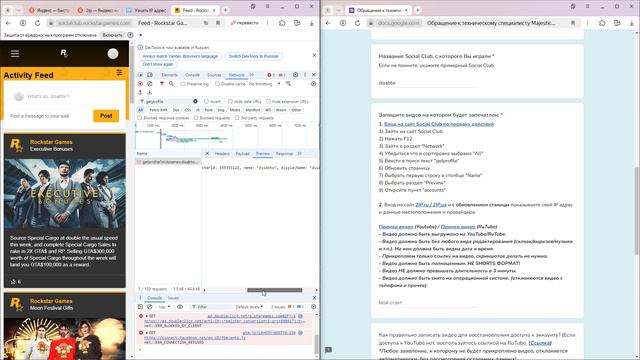This screenshot has height=360, width=640.
Task: Clear the getprofile filter text
Action: coord(195,101)
